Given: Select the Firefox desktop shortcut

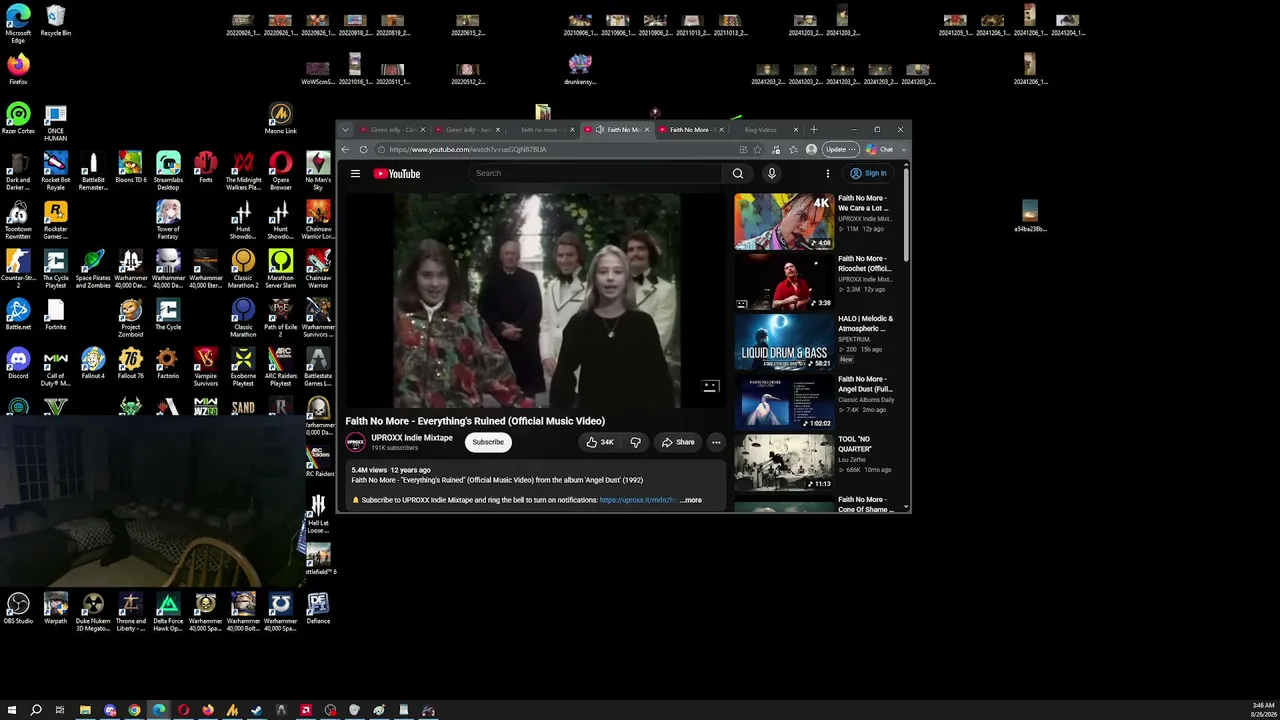Looking at the screenshot, I should tap(18, 70).
